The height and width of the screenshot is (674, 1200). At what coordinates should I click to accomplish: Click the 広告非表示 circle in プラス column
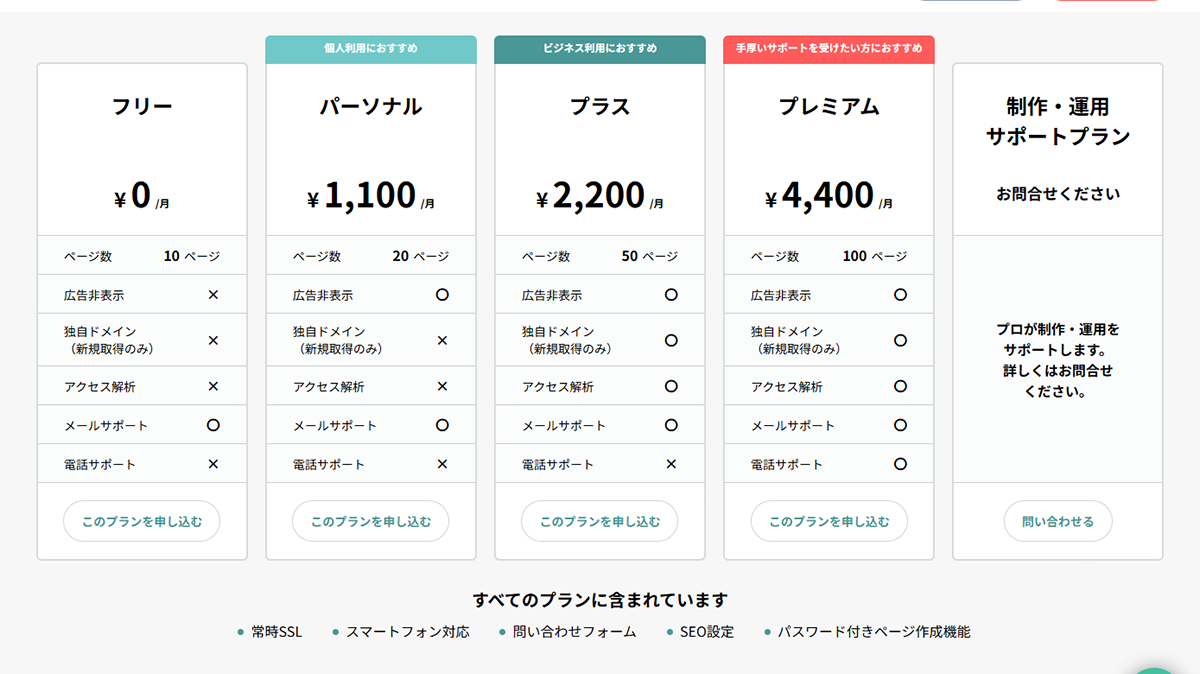pyautogui.click(x=671, y=294)
